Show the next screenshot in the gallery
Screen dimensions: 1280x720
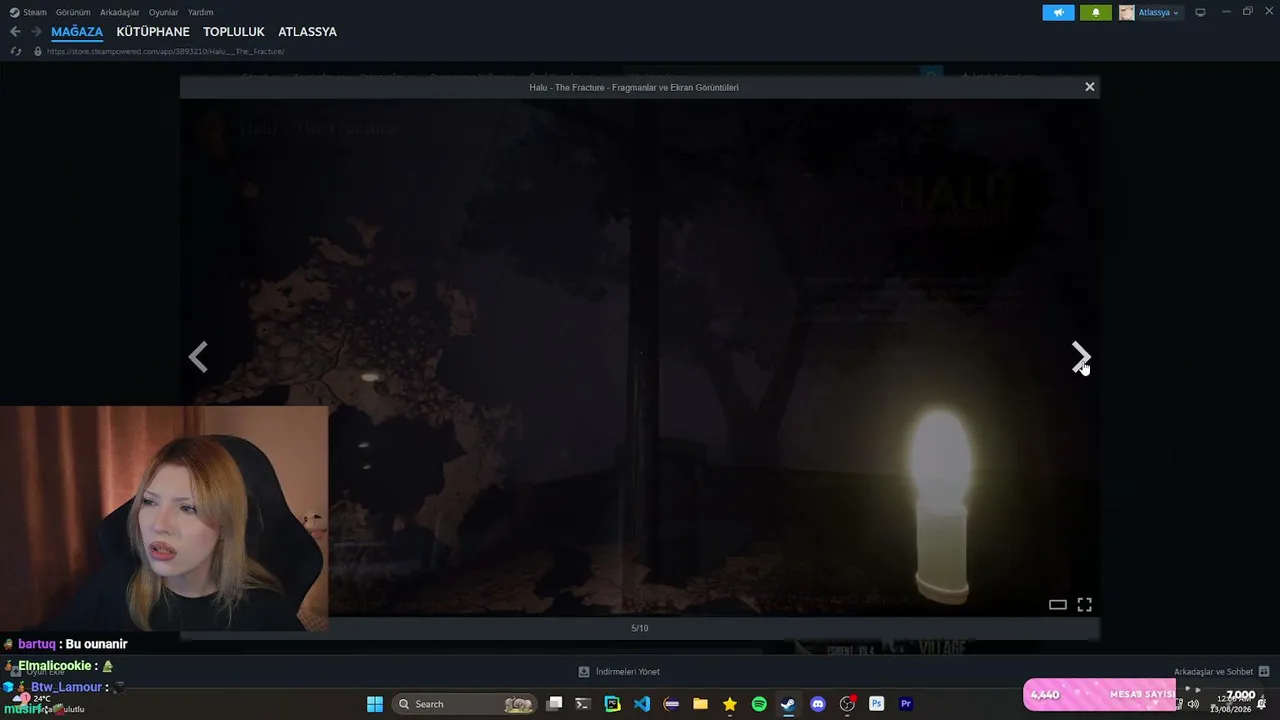pos(1080,356)
